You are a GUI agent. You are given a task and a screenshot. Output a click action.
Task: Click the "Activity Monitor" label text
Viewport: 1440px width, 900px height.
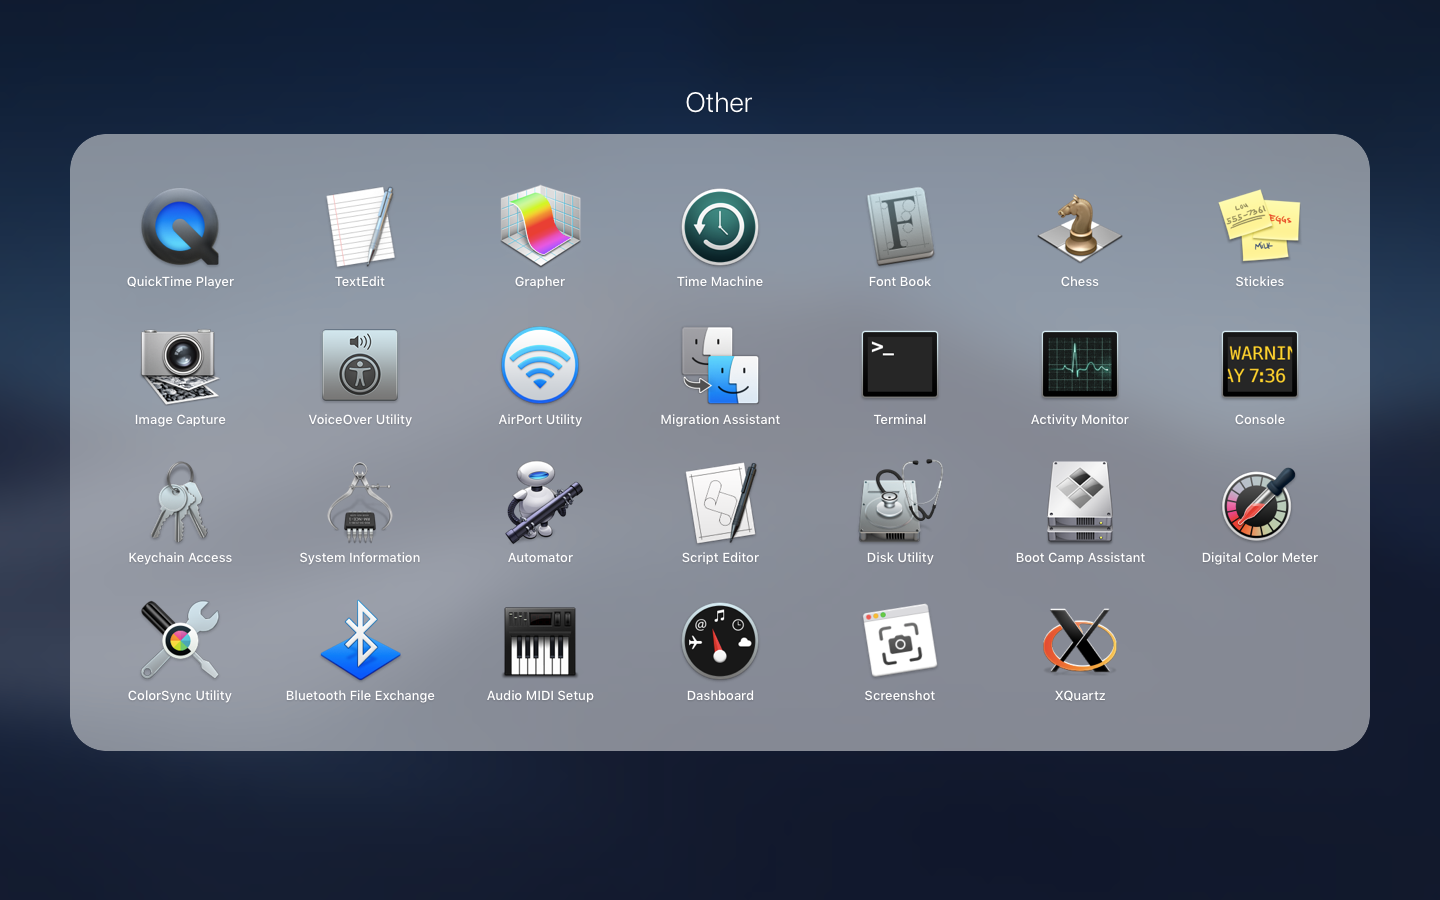point(1080,420)
